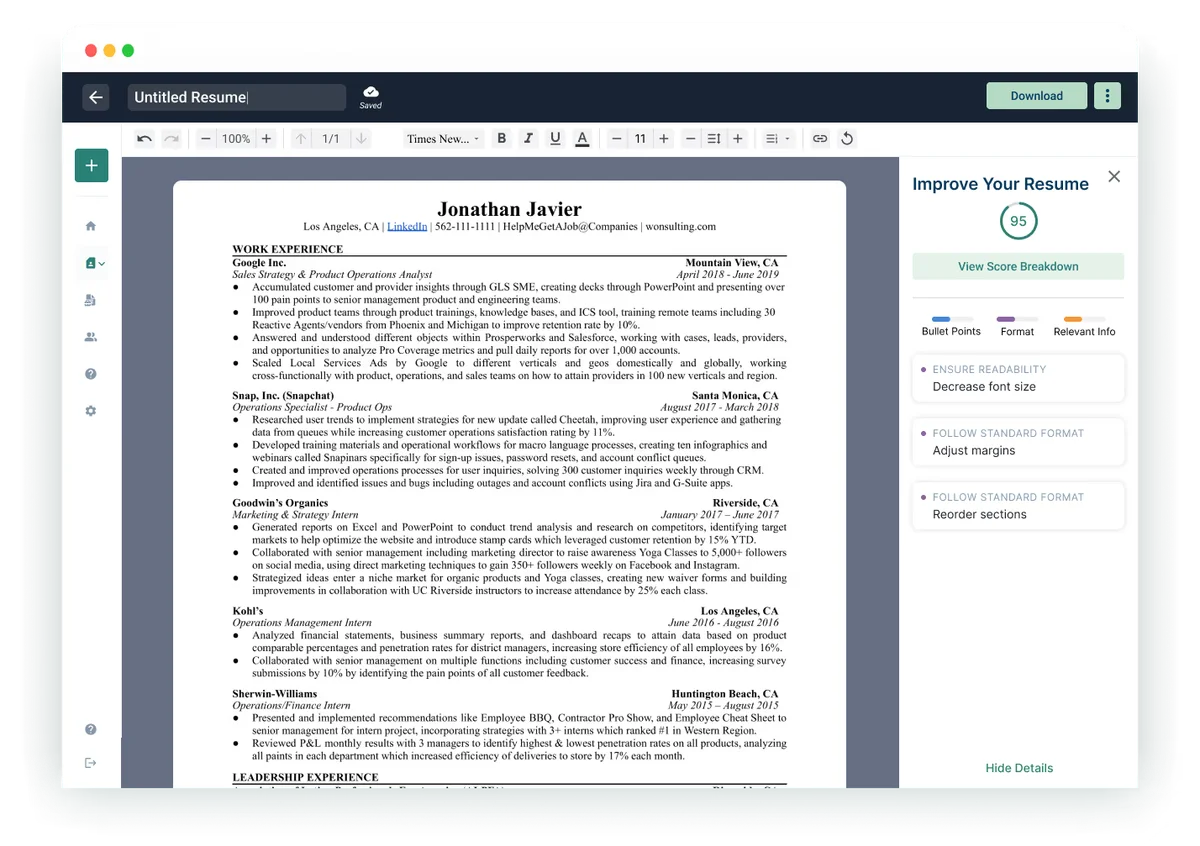Log out using the bottom sidebar icon
1200x846 pixels.
tap(90, 762)
